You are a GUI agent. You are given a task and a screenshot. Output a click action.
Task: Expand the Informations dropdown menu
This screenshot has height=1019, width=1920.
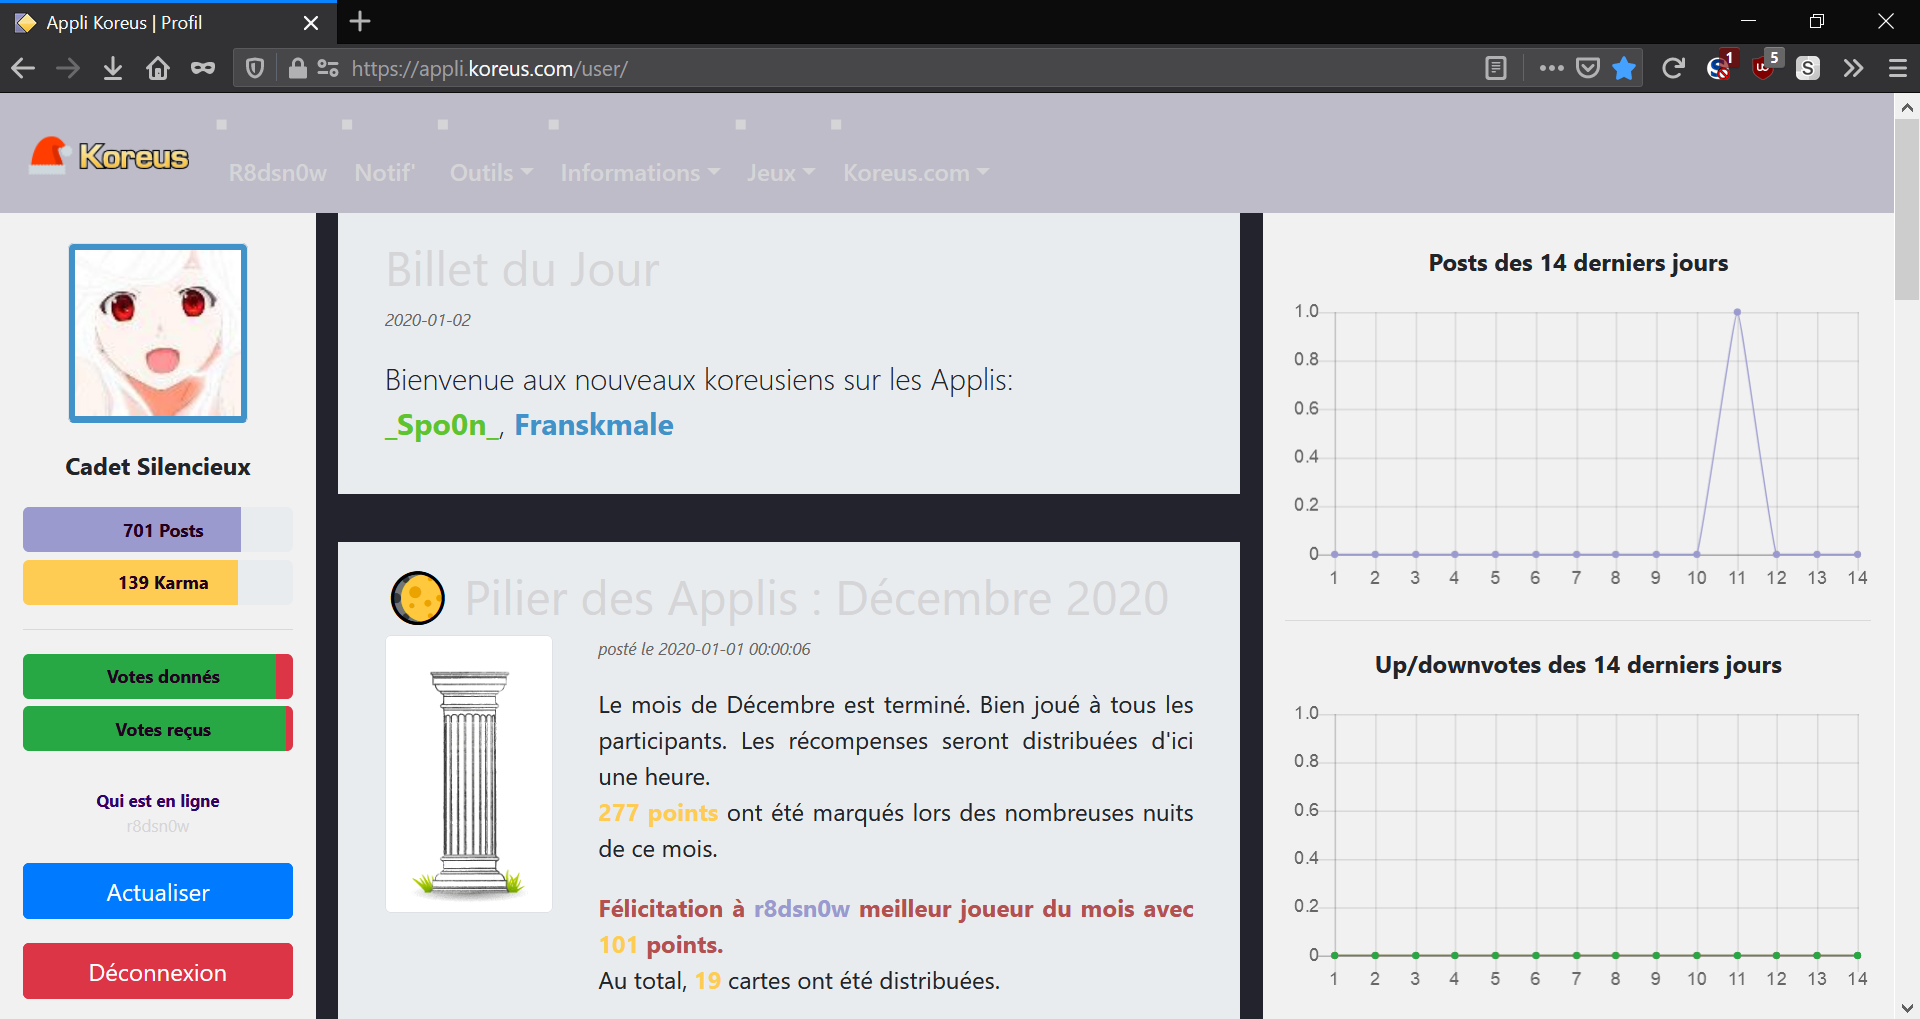639,173
